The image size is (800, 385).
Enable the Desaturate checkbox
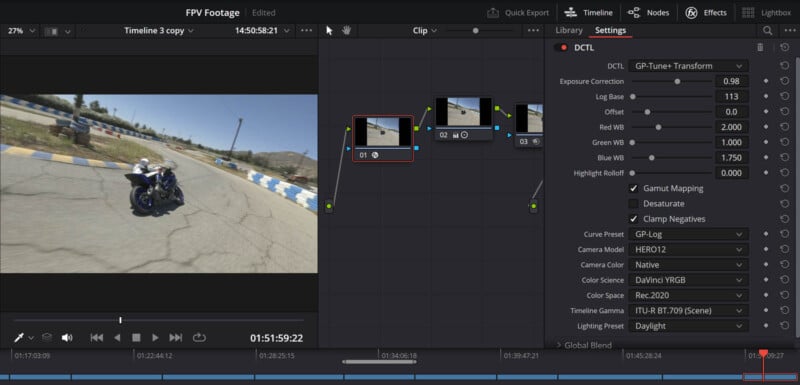pyautogui.click(x=634, y=203)
